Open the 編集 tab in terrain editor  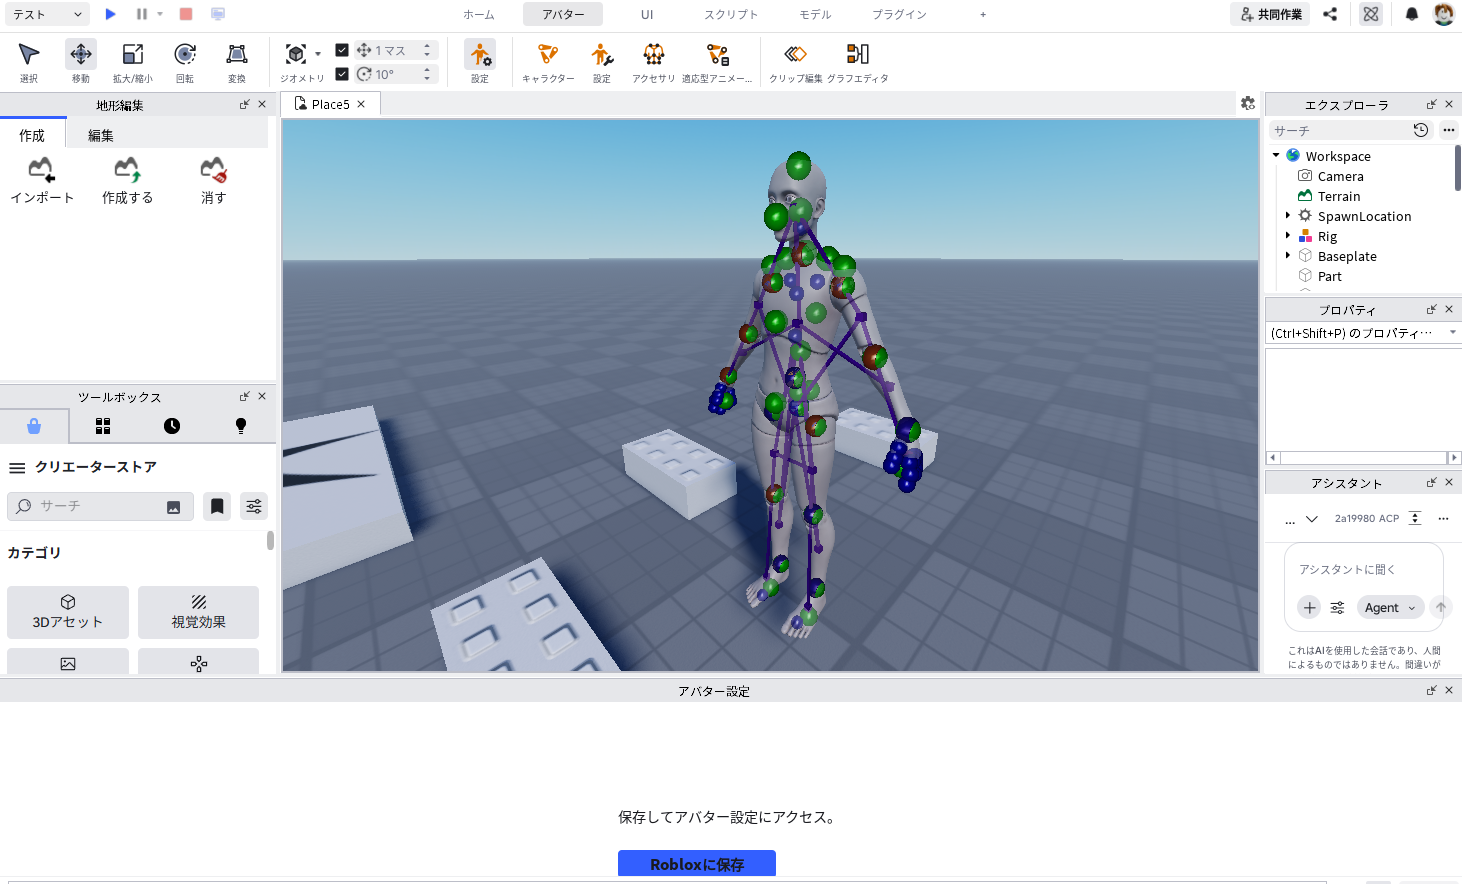(x=101, y=135)
